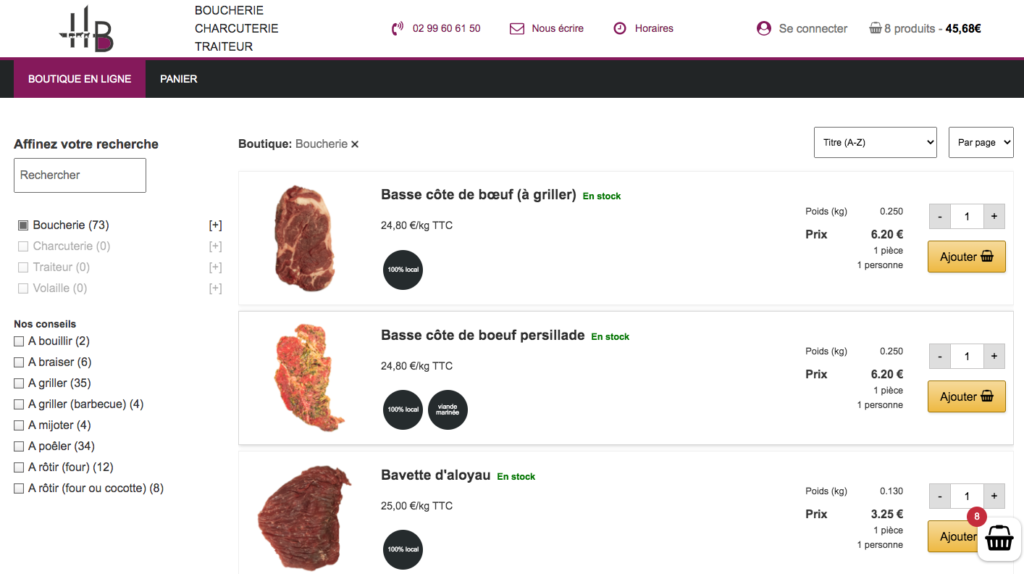1024x574 pixels.
Task: Open the floating basket icon with the red 8 badge
Action: pos(999,539)
